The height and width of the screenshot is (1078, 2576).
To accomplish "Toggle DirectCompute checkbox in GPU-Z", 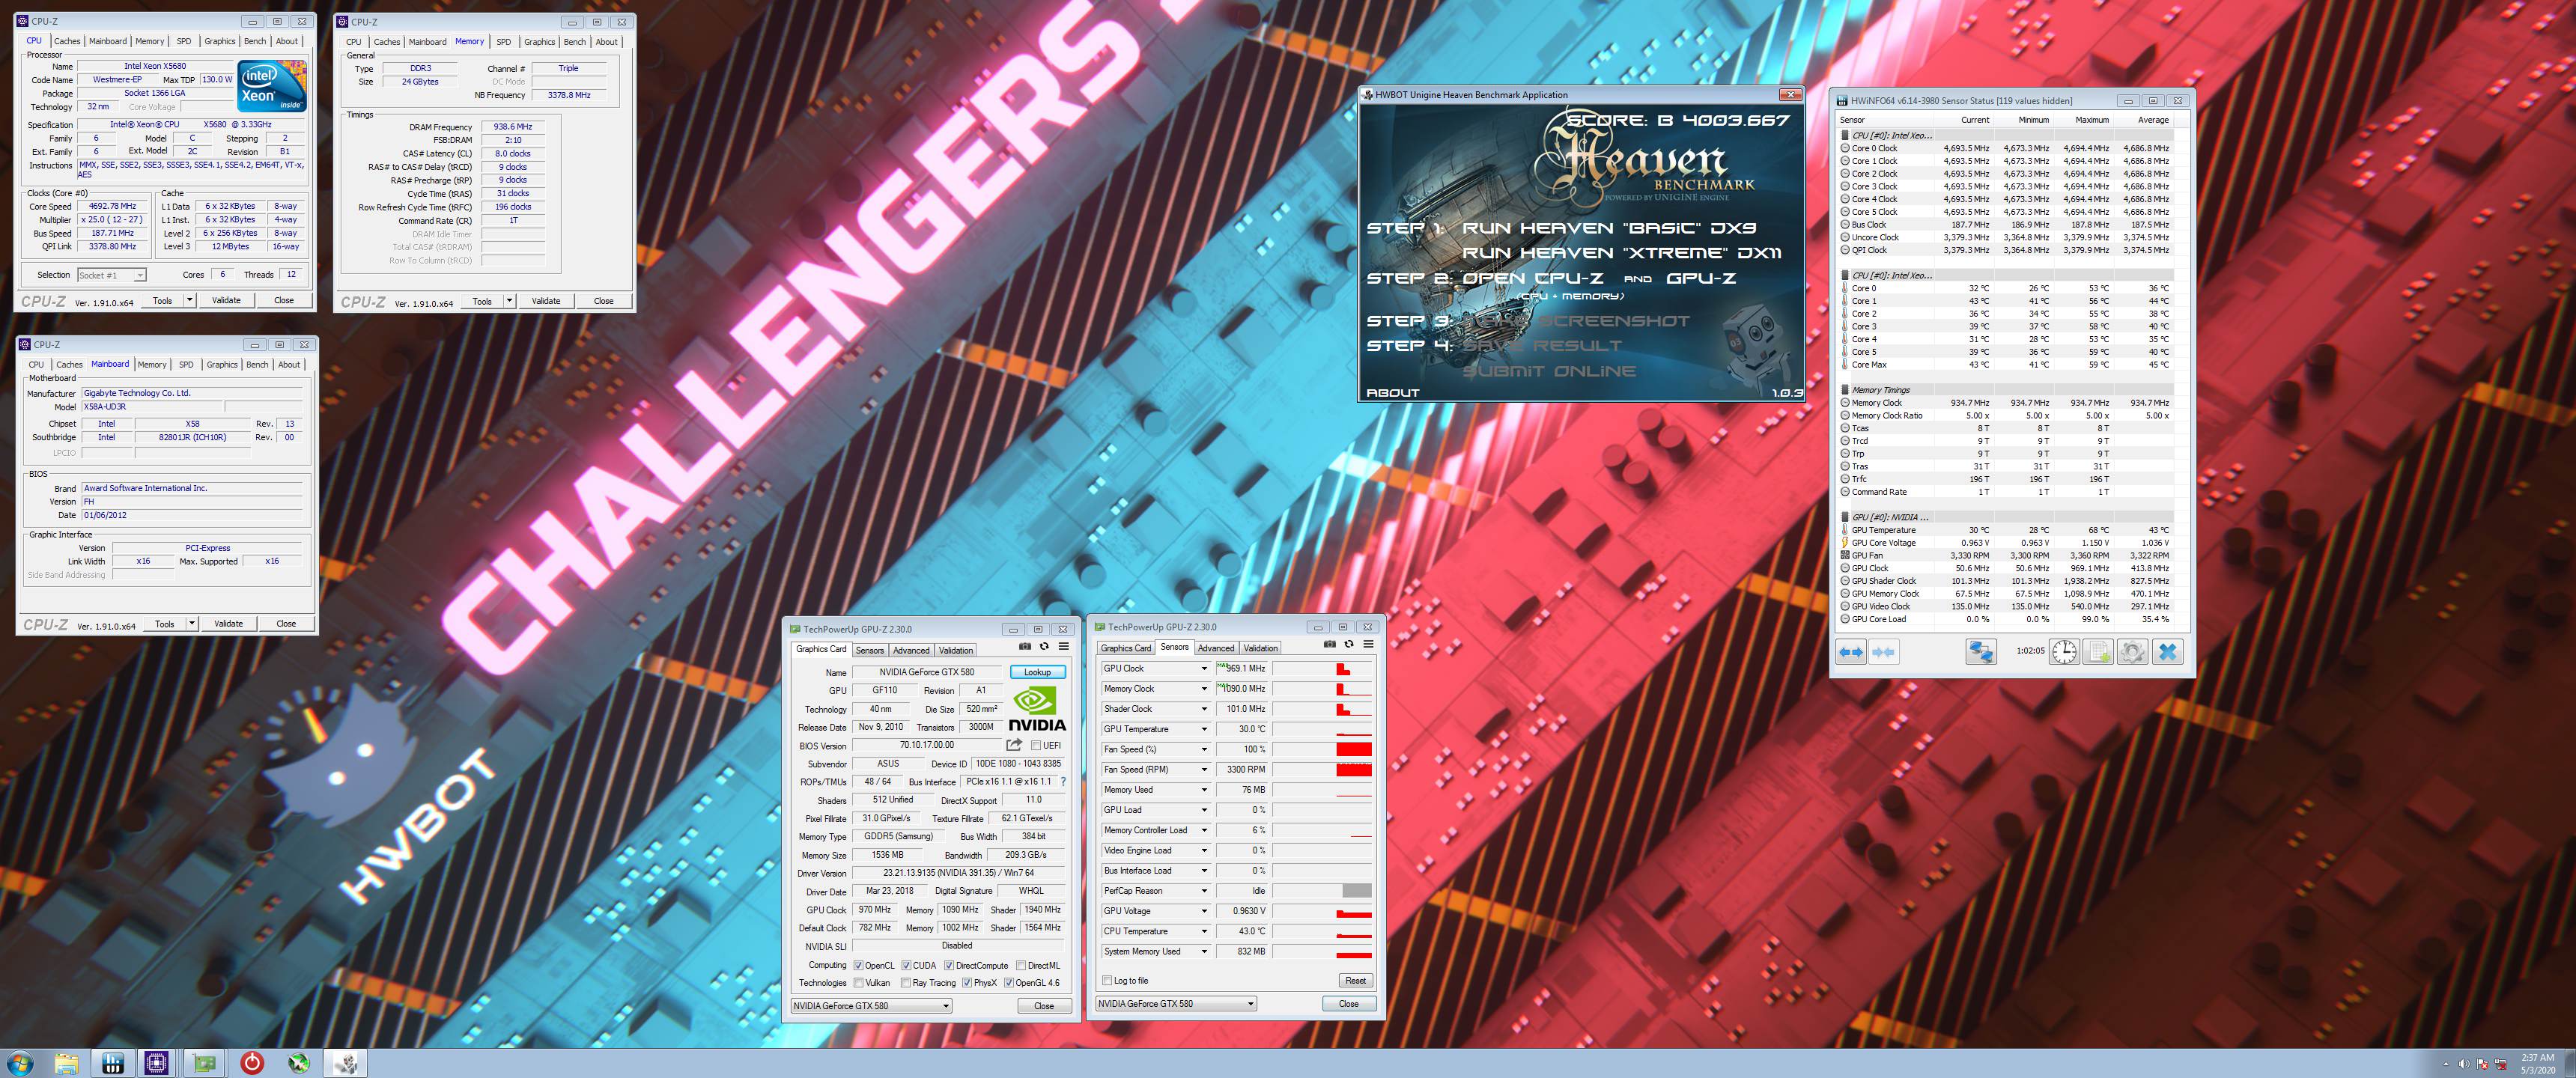I will tap(949, 966).
